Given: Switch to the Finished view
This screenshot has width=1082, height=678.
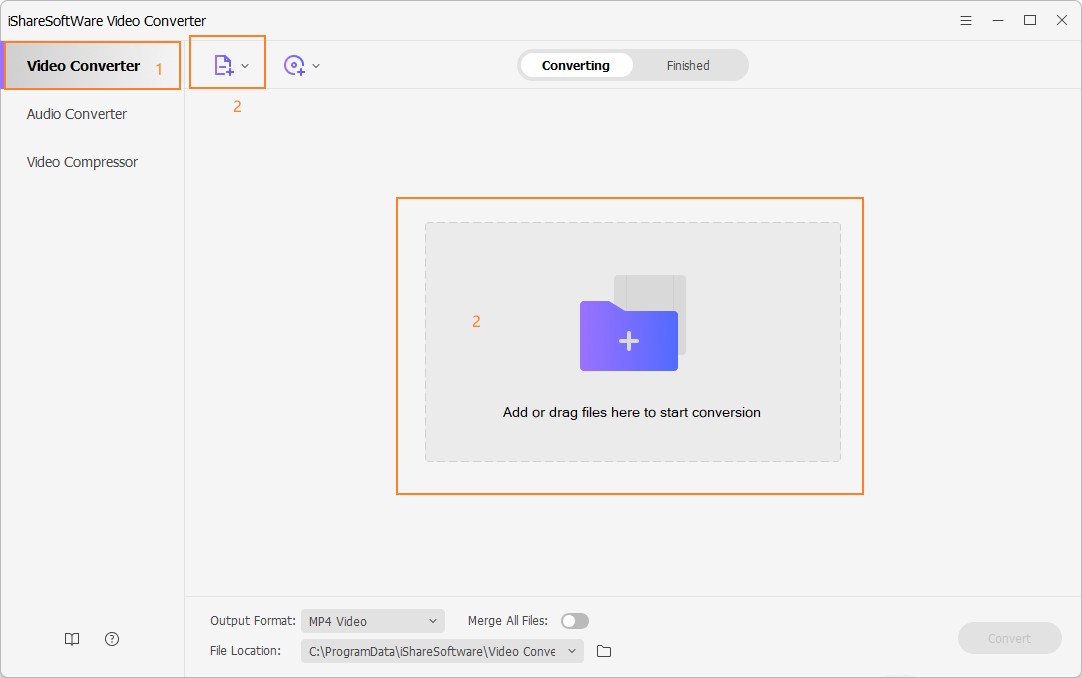Looking at the screenshot, I should click(688, 65).
